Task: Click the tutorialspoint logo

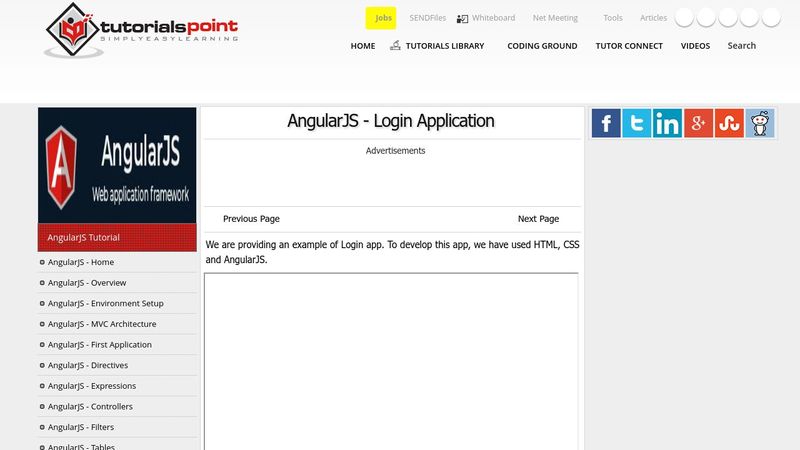Action: (x=141, y=30)
